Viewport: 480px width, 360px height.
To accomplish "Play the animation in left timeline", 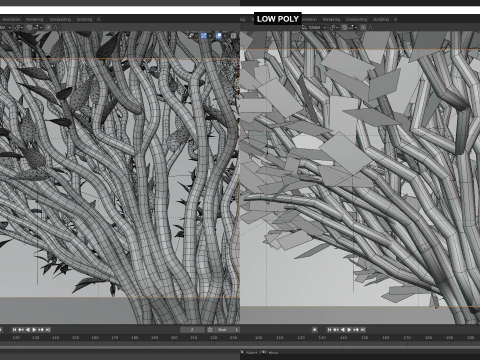I will tap(34, 330).
